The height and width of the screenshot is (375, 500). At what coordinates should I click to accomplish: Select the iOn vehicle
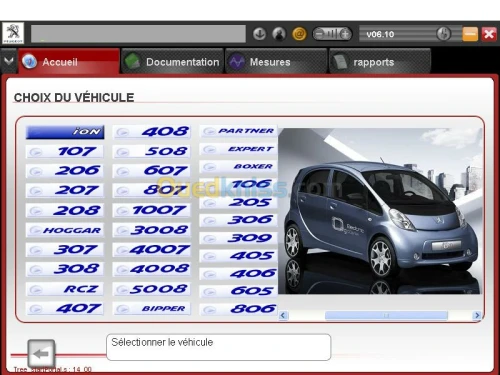[x=65, y=132]
